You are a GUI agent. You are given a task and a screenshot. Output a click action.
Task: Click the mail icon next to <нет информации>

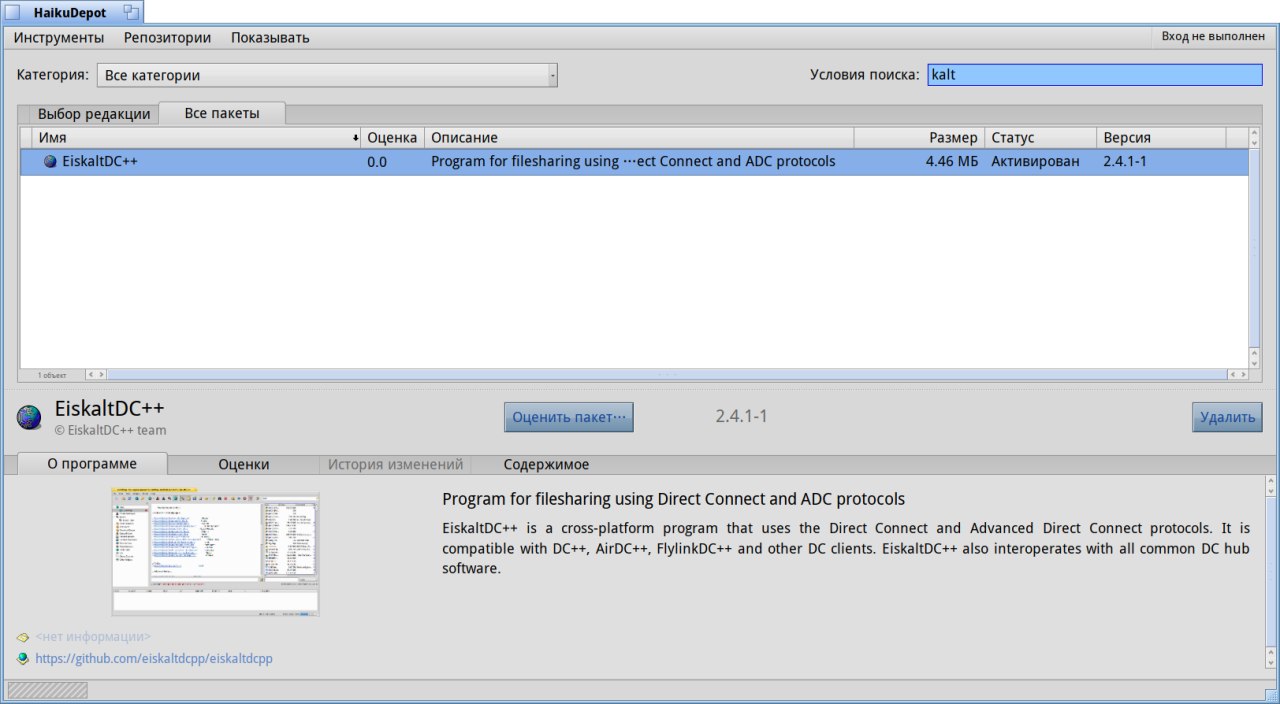tap(23, 637)
